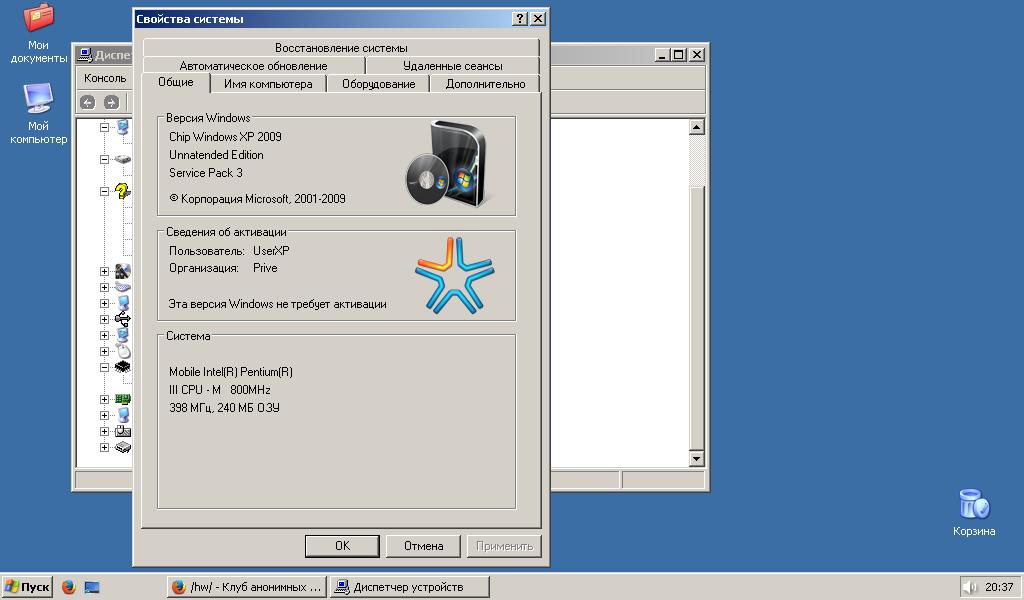
Task: Go to the Восстановление системы tab
Action: click(341, 48)
